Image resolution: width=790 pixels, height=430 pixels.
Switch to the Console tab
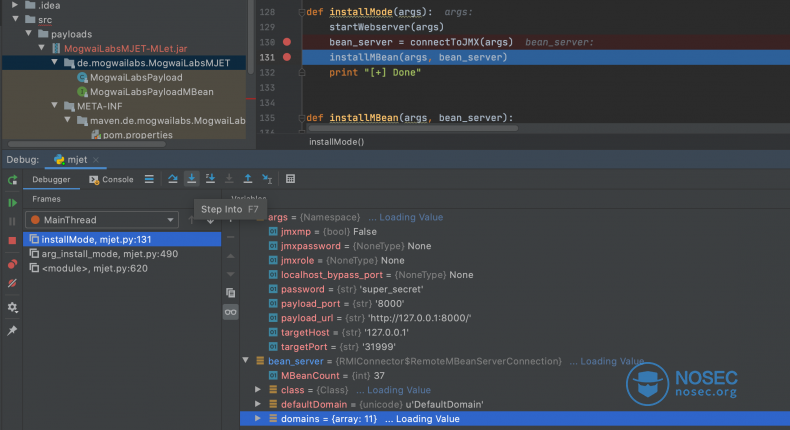pos(111,179)
